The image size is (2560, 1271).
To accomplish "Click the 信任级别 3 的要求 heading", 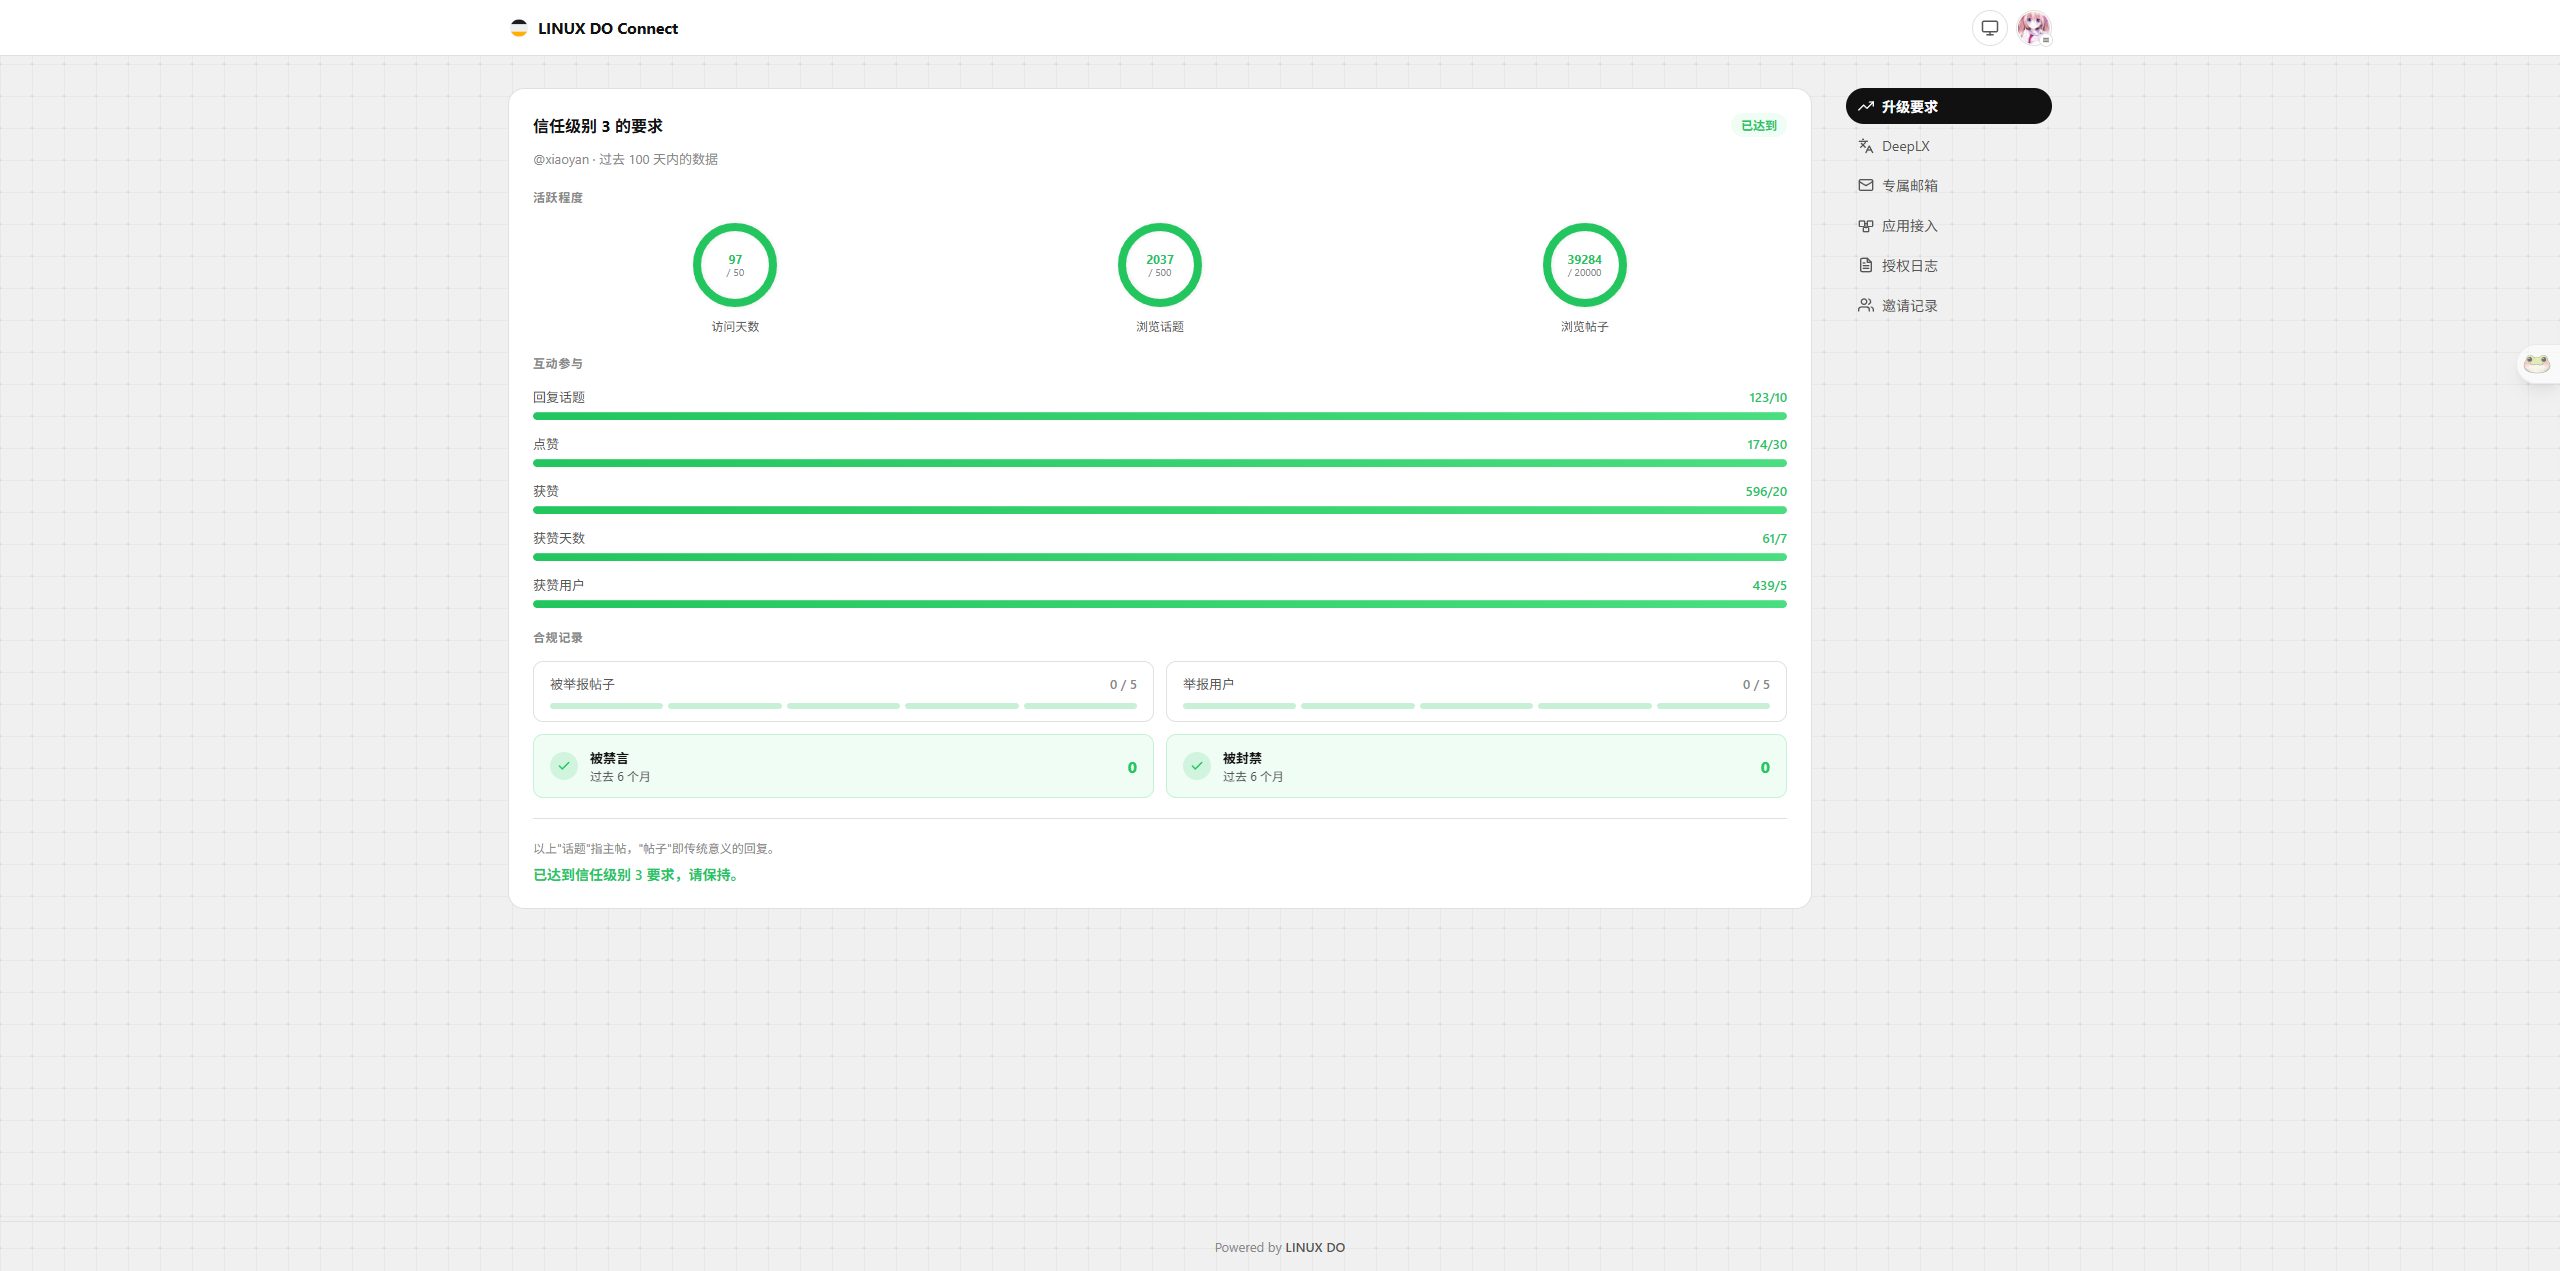I will (x=597, y=126).
